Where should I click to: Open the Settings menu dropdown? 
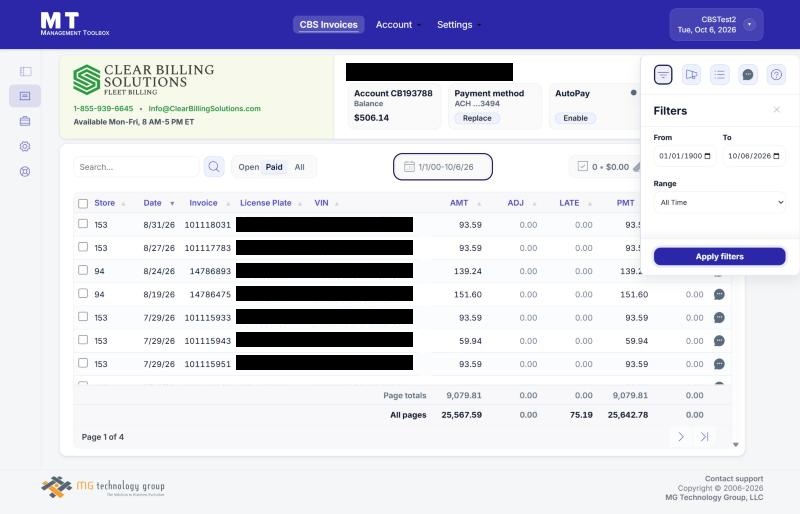(x=459, y=25)
